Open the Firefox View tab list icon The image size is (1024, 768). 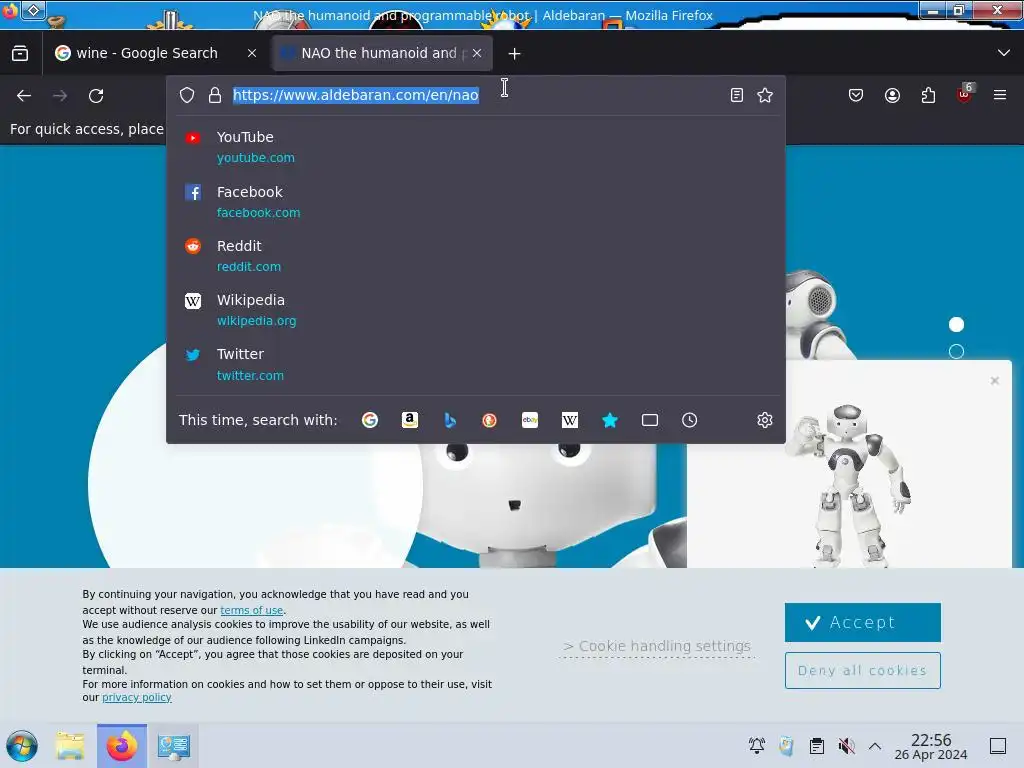click(x=20, y=53)
